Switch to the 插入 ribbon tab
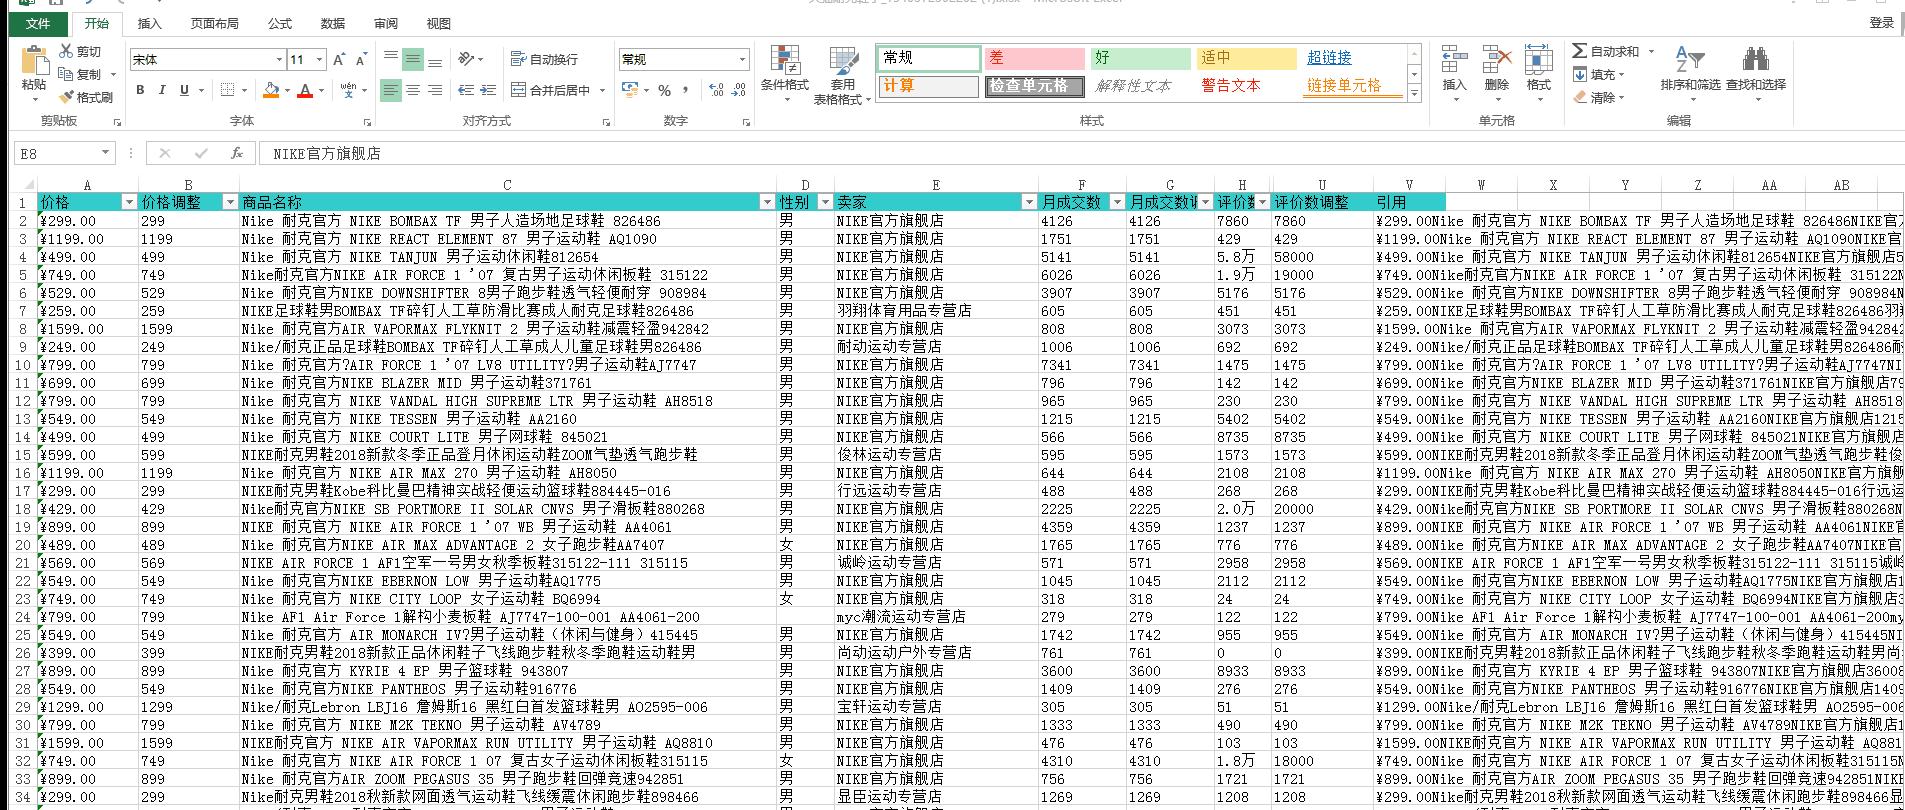Image resolution: width=1905 pixels, height=810 pixels. click(149, 23)
